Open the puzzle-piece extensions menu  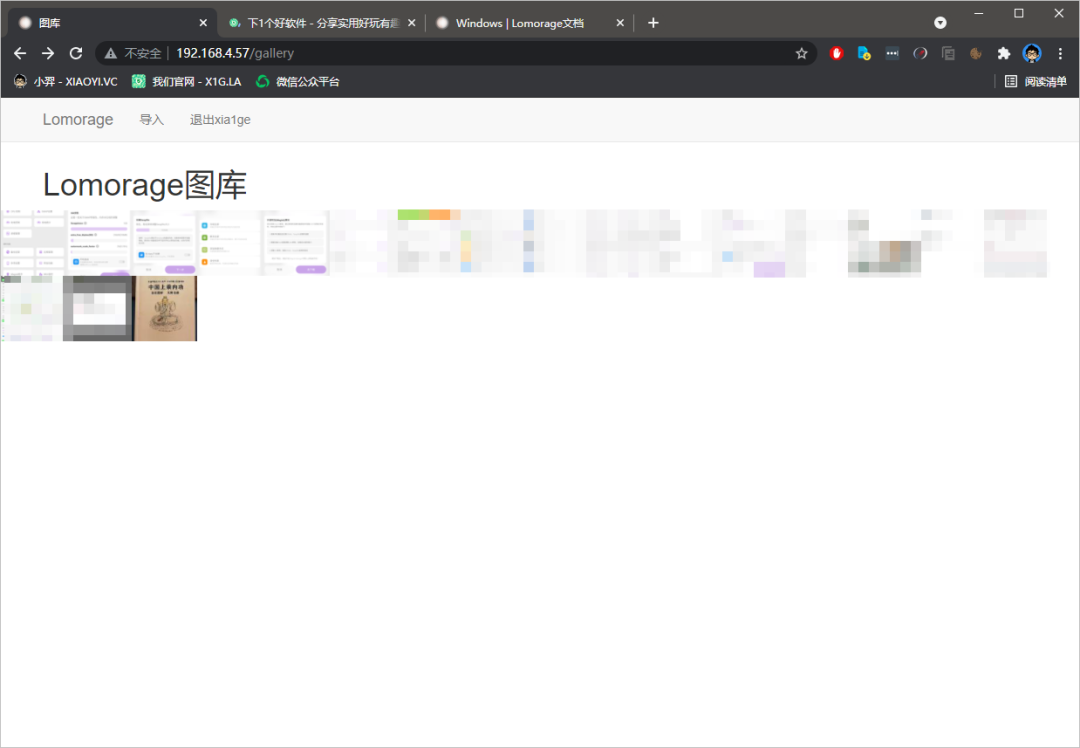[1004, 53]
